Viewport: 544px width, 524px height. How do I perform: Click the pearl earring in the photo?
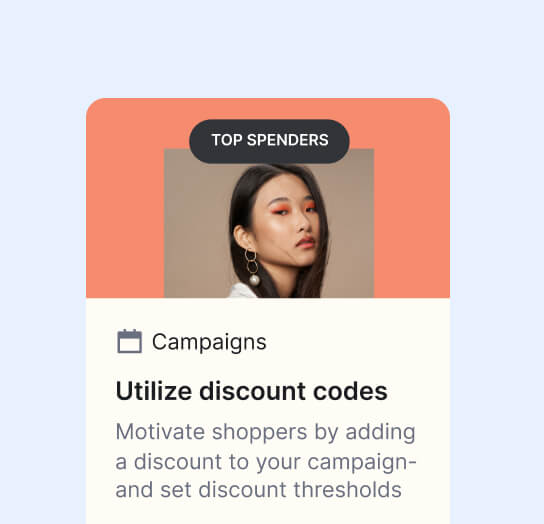(x=254, y=280)
